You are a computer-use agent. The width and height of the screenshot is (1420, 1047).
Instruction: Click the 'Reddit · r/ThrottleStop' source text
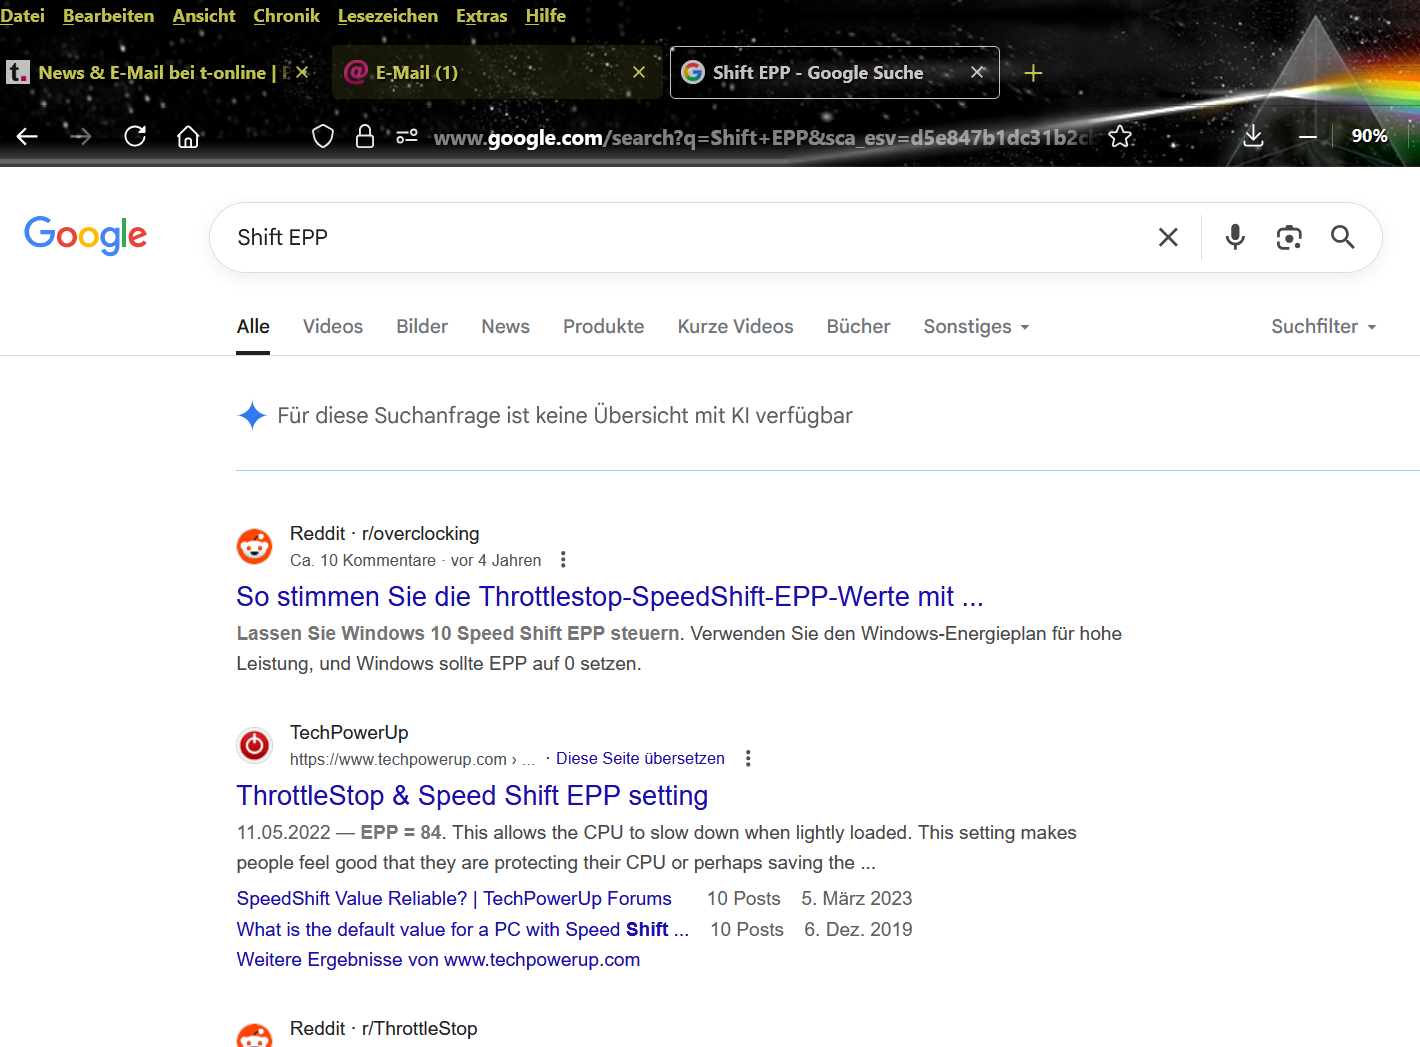click(384, 1028)
